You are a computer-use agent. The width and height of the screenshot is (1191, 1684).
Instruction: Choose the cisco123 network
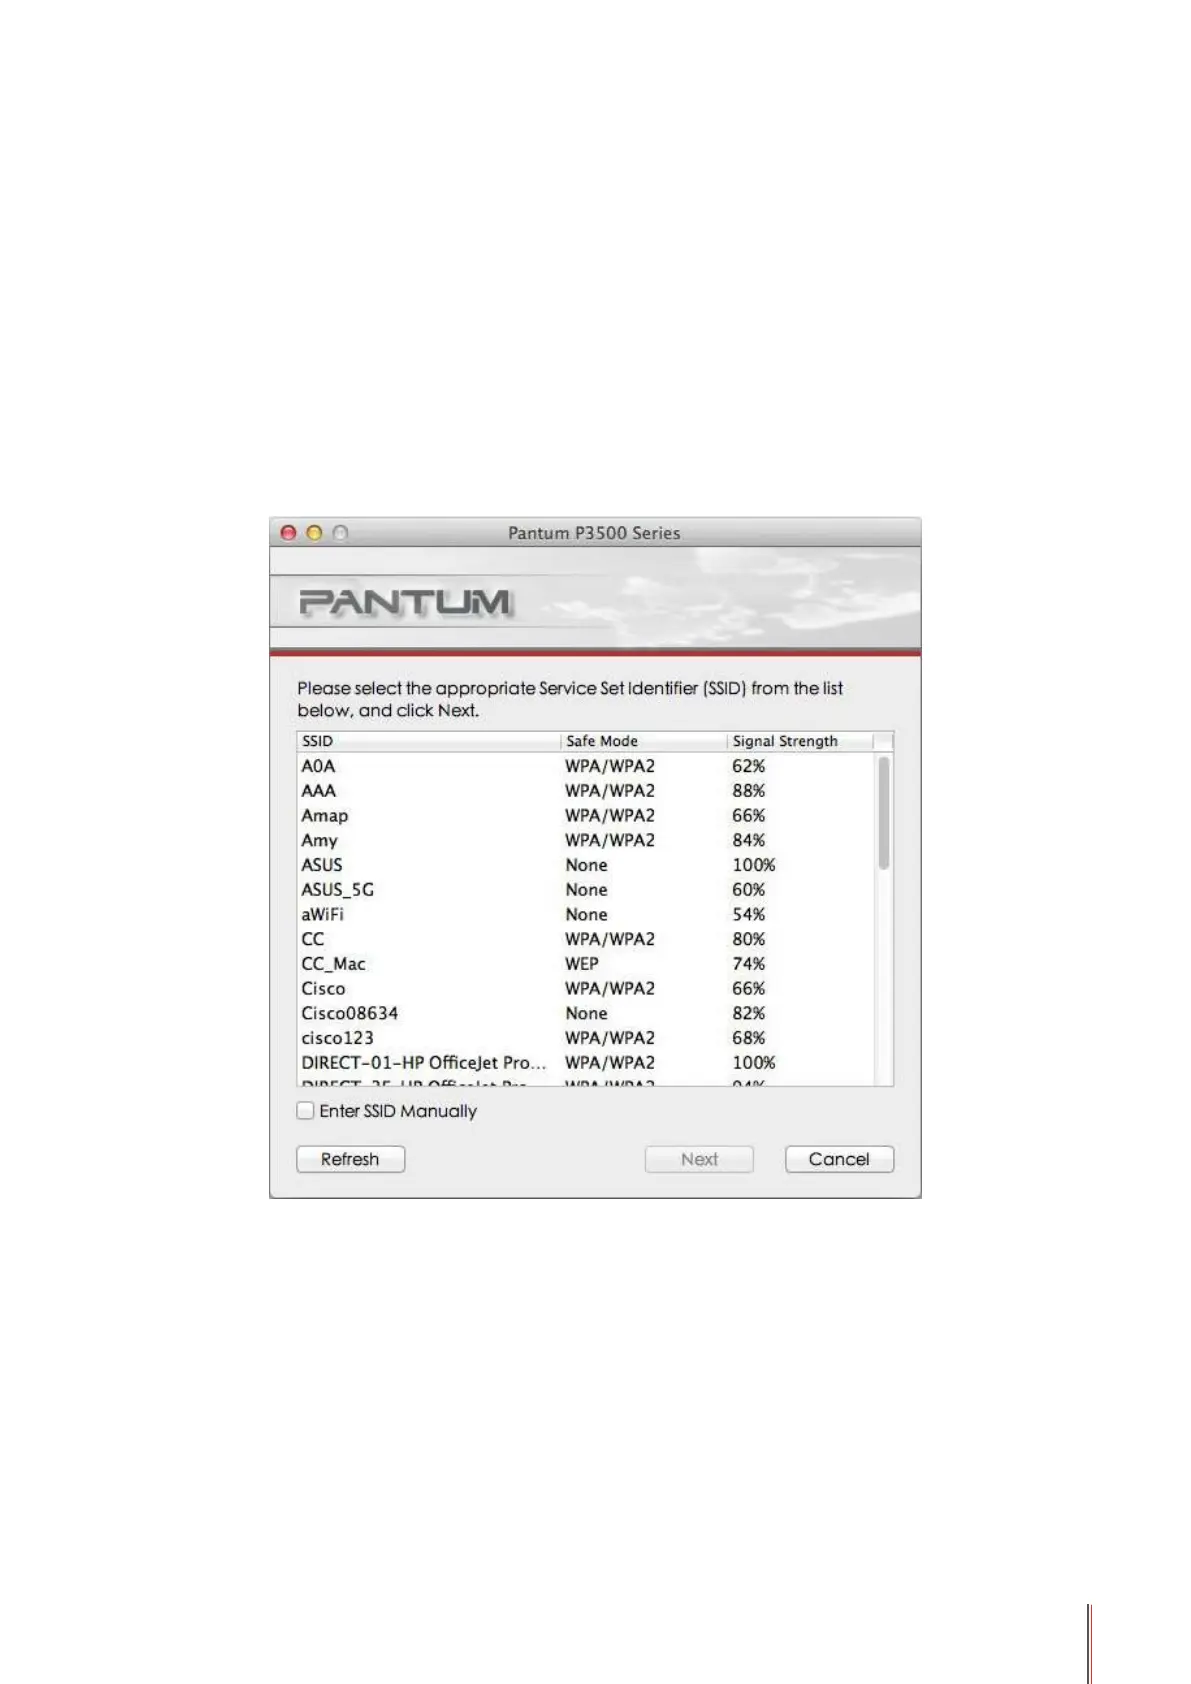pos(586,1038)
